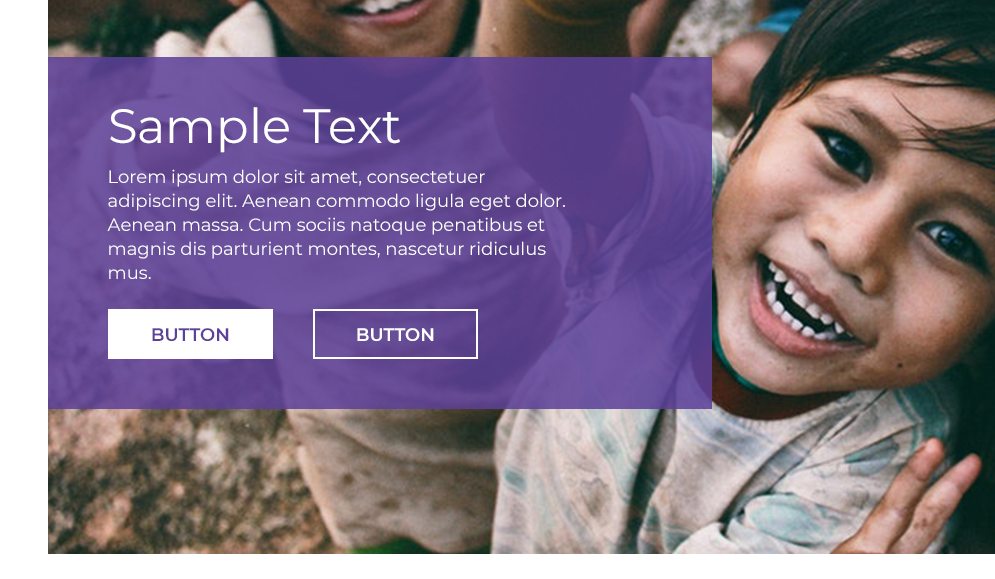The height and width of the screenshot is (579, 995).
Task: Select the "Sample Text" heading
Action: pyautogui.click(x=254, y=127)
